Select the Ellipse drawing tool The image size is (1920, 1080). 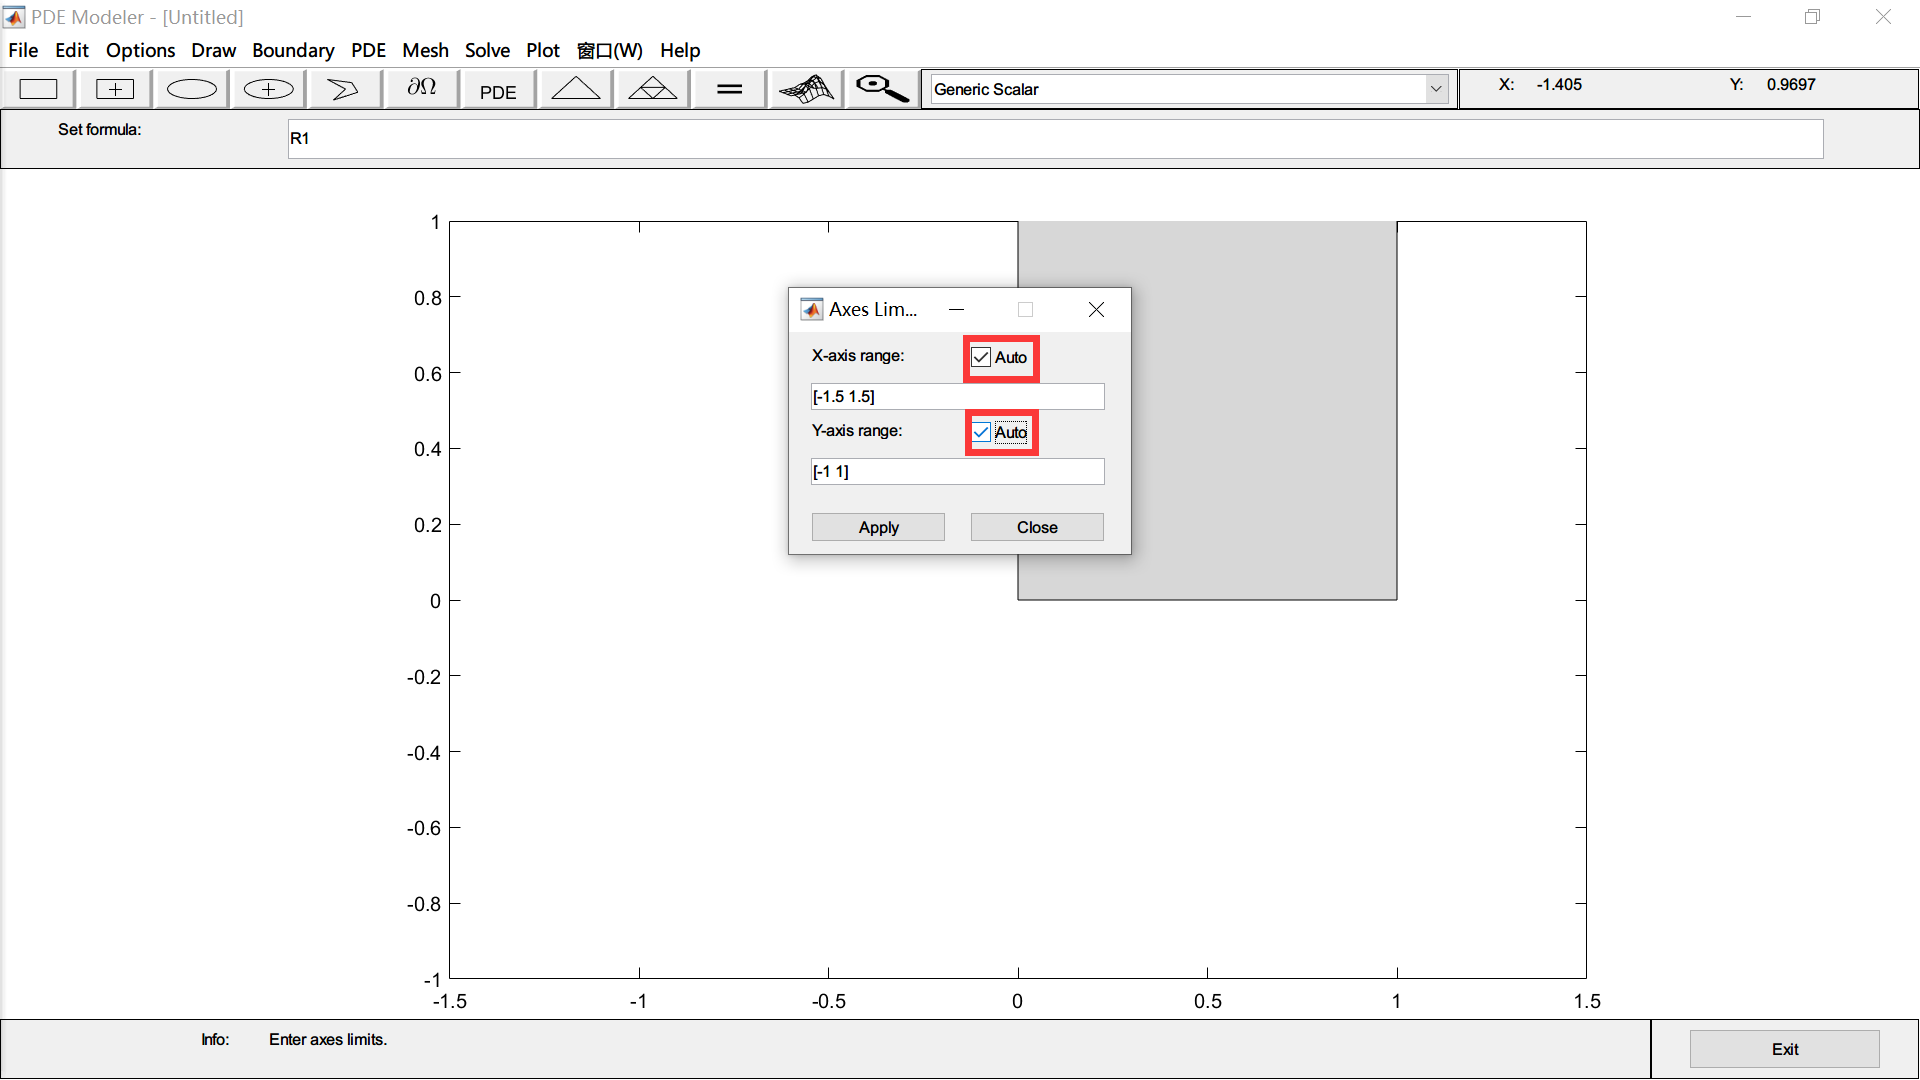(190, 88)
